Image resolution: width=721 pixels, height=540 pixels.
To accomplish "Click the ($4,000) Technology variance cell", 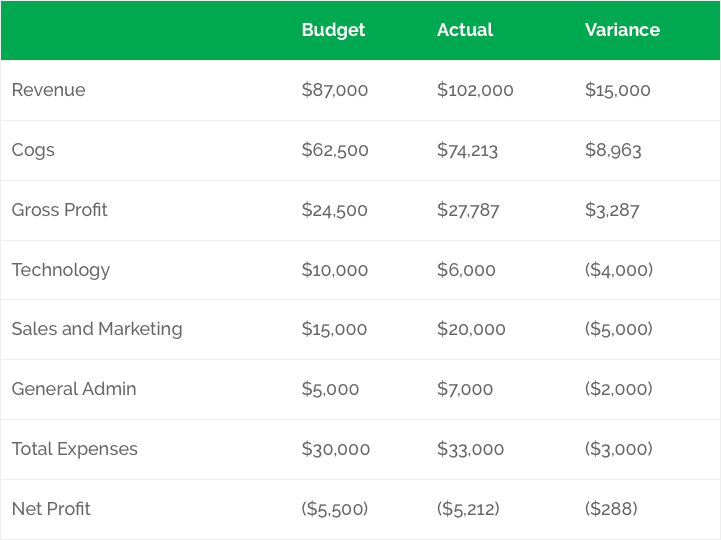I will pyautogui.click(x=619, y=270).
